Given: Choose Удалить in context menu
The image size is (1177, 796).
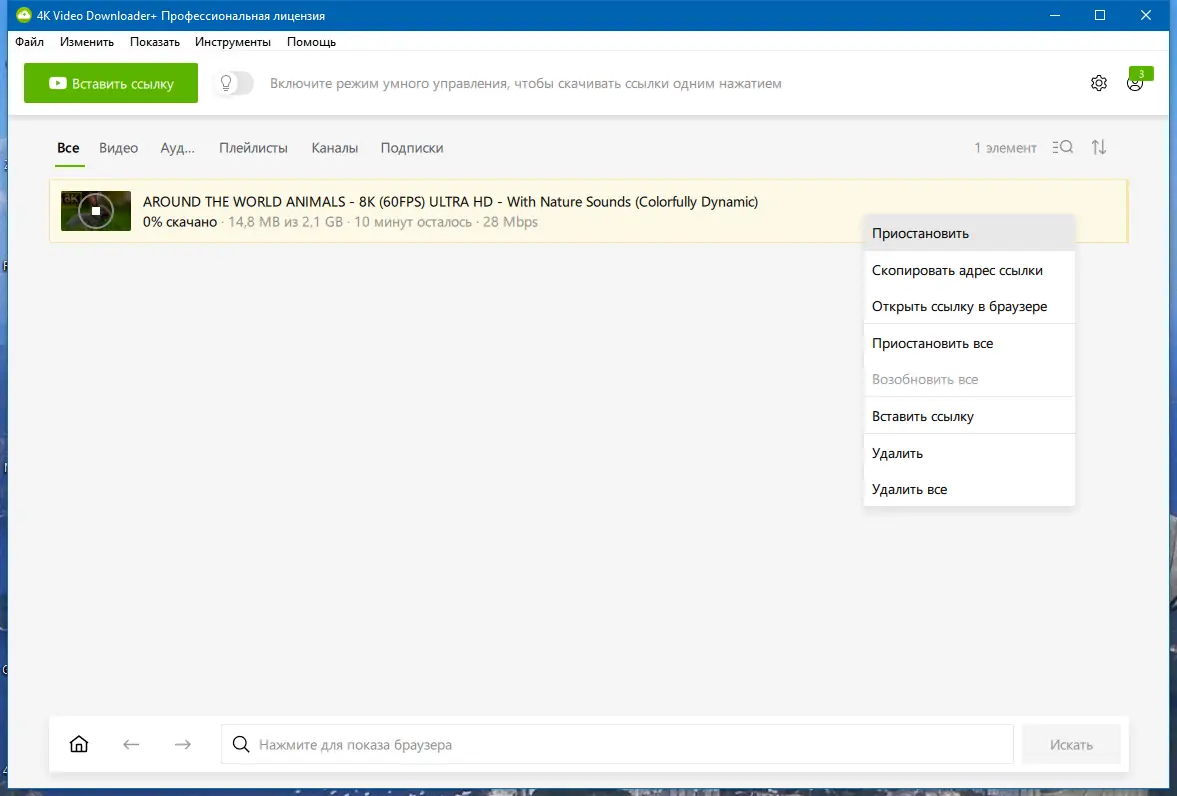Looking at the screenshot, I should 969,453.
